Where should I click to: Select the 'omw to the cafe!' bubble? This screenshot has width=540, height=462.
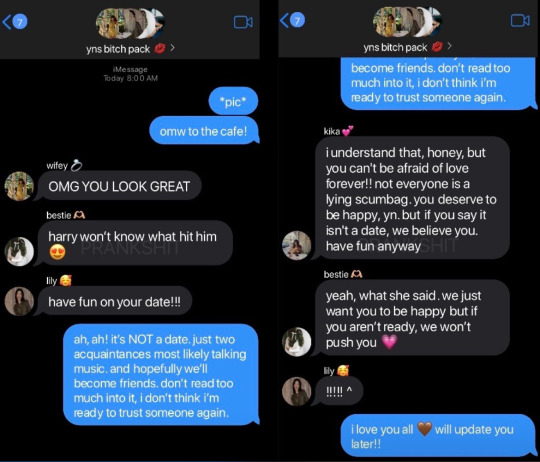coord(204,130)
